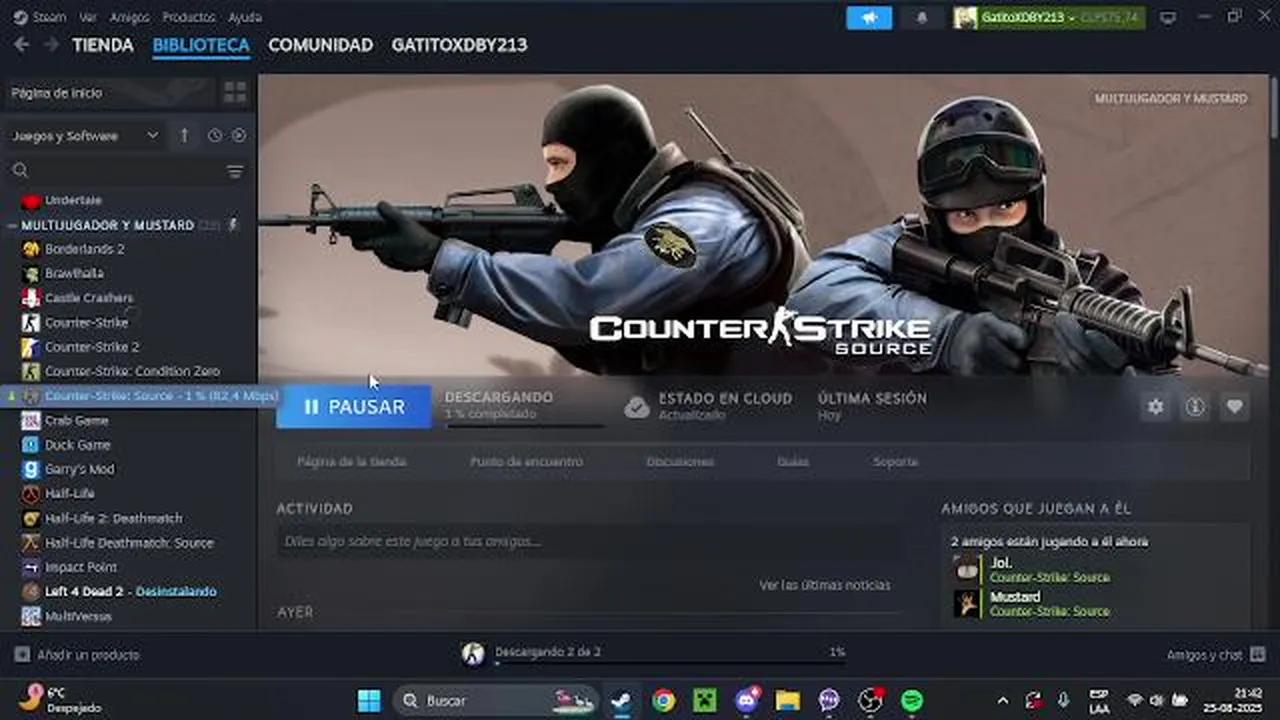Screen dimensions: 1280x720
Task: Open the Guías link
Action: click(793, 462)
